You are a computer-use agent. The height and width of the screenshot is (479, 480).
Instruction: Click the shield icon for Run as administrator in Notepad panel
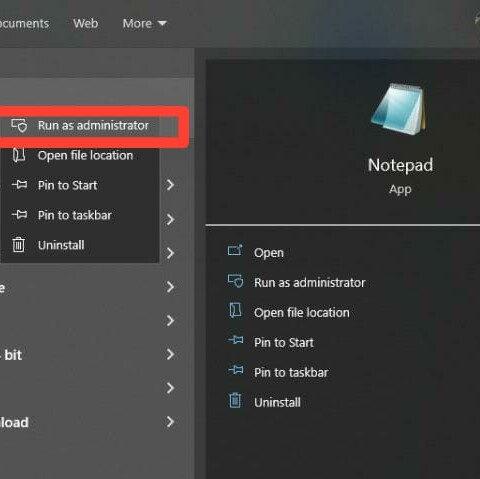pyautogui.click(x=235, y=281)
